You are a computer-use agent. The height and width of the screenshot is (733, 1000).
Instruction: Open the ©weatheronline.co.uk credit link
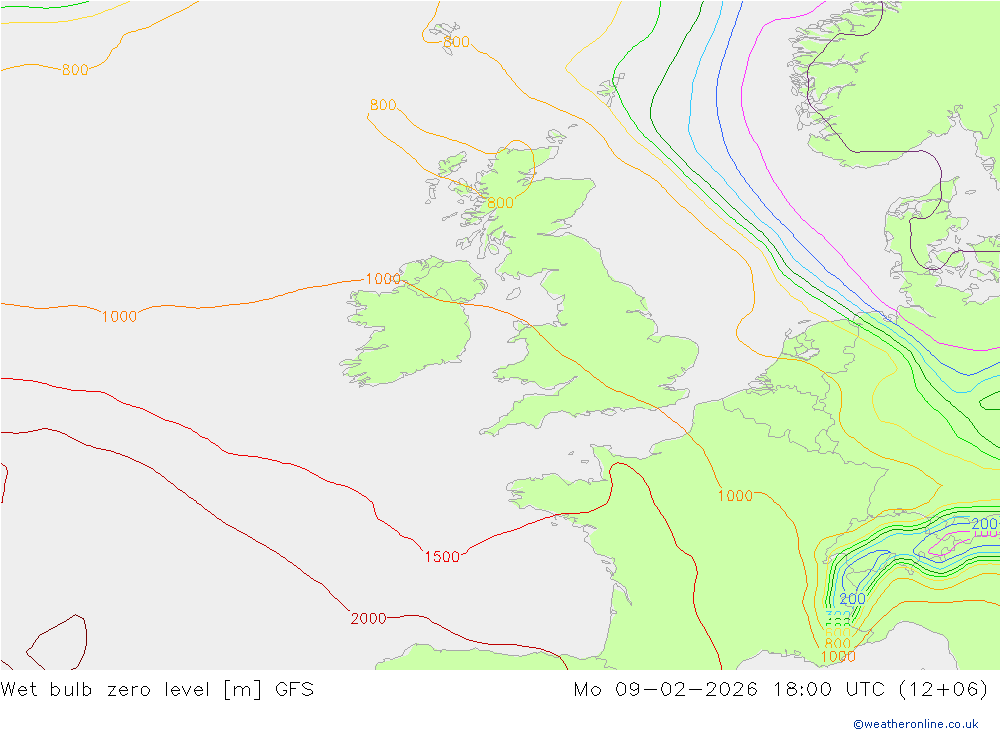coord(916,724)
